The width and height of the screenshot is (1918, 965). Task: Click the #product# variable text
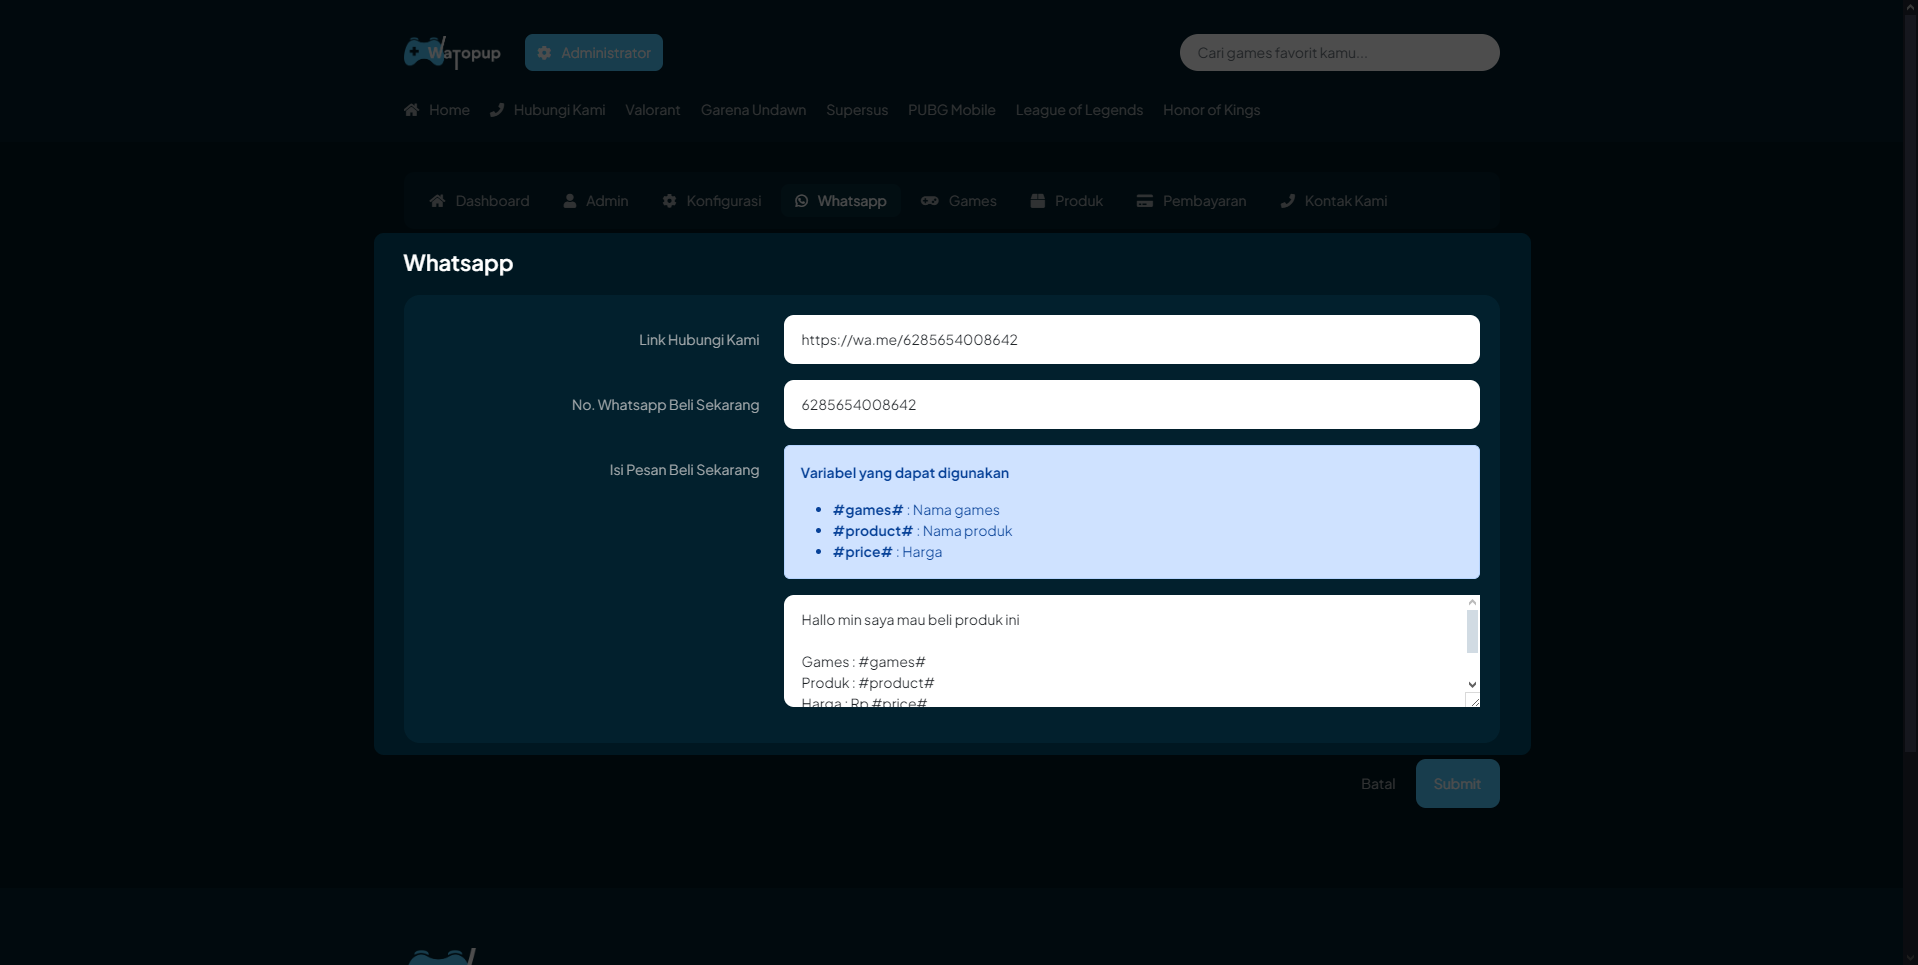click(x=873, y=531)
